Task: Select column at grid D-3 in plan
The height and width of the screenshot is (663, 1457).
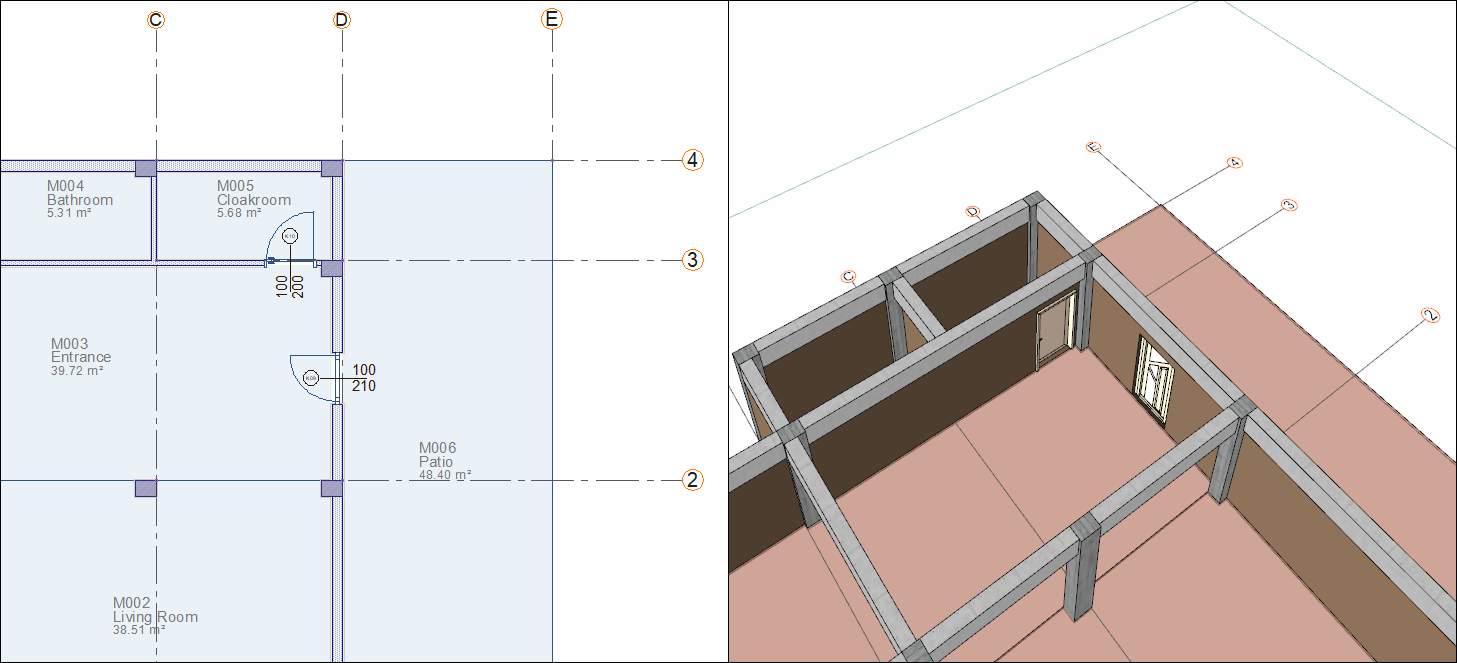Action: coord(332,268)
